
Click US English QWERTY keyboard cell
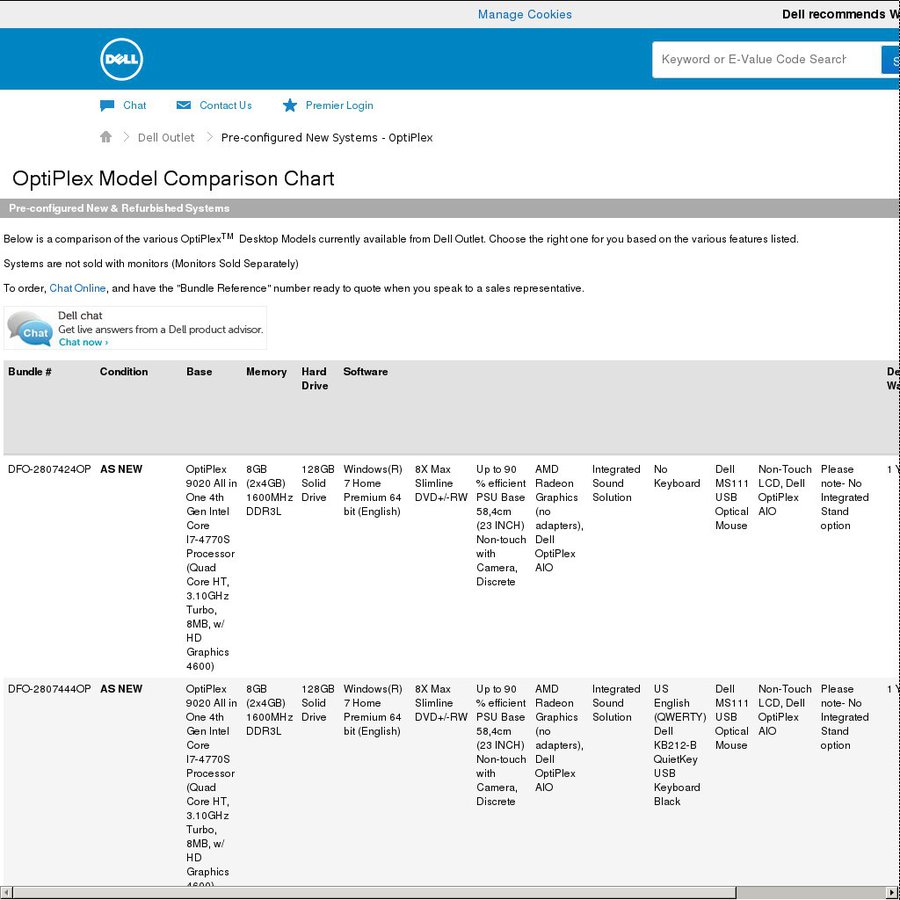(x=680, y=745)
